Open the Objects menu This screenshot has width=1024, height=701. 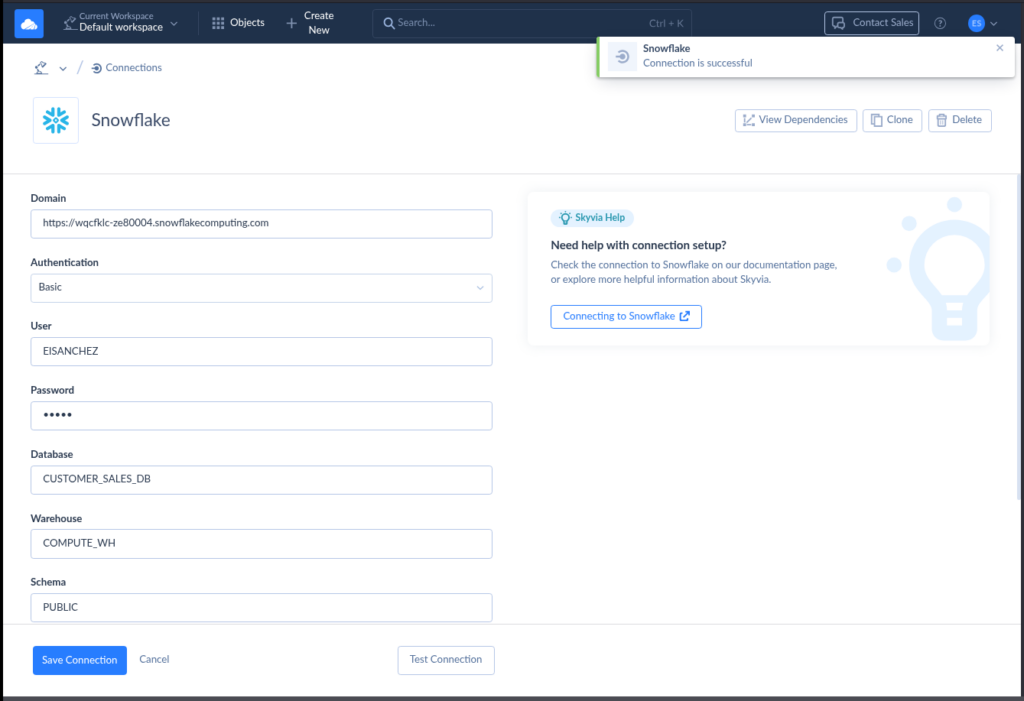[x=238, y=22]
